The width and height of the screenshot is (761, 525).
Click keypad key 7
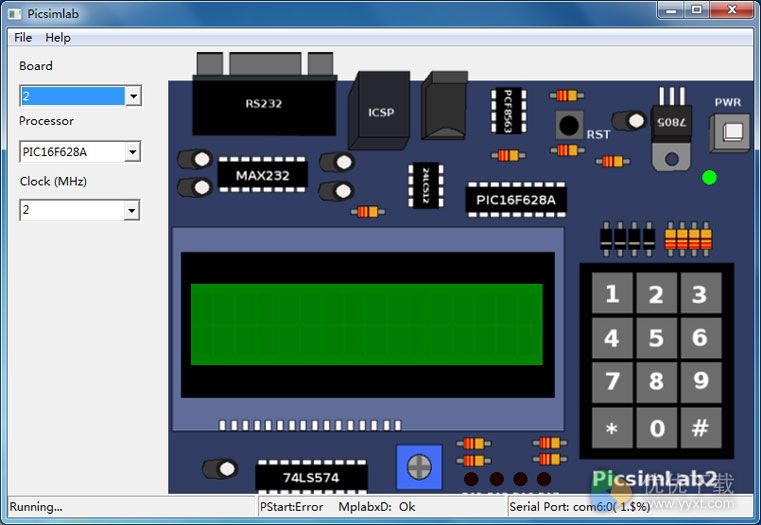tap(612, 382)
